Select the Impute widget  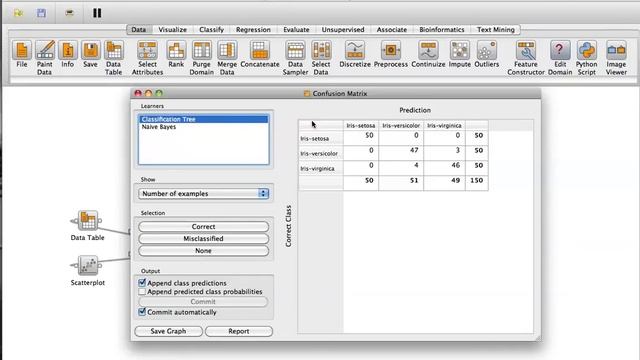click(x=460, y=50)
